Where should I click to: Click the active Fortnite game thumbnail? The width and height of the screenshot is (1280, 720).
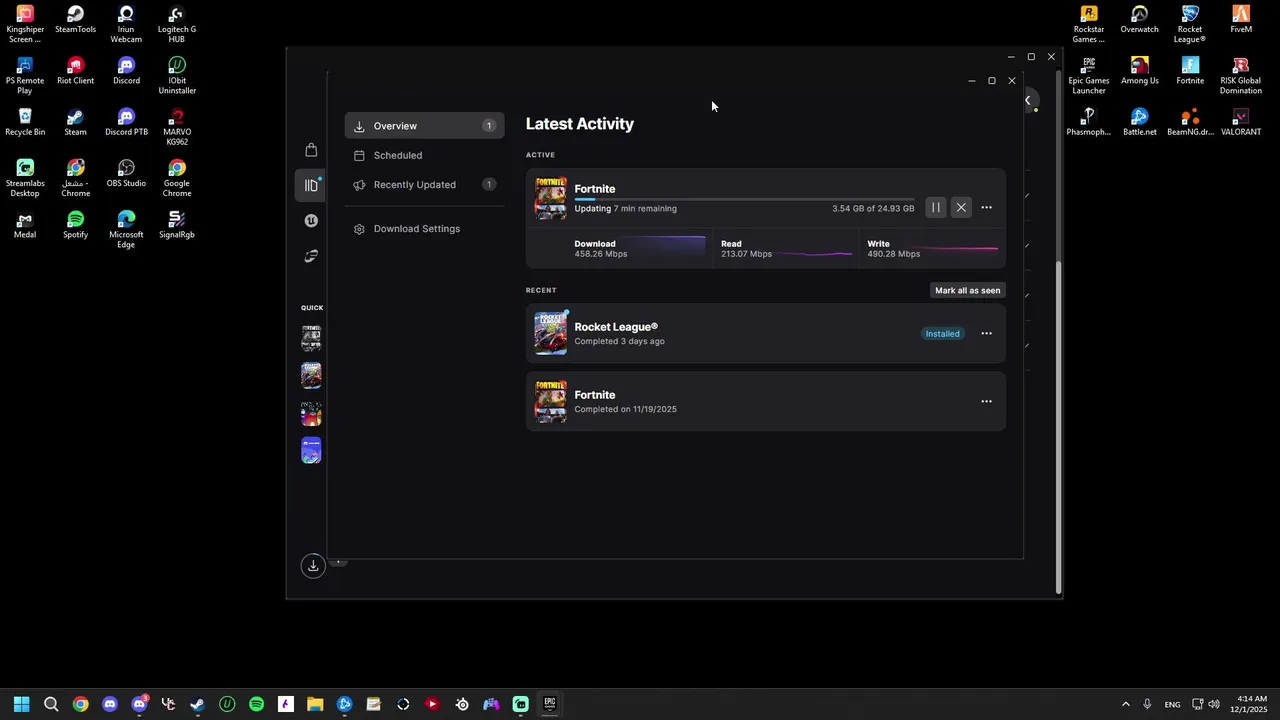(x=550, y=198)
